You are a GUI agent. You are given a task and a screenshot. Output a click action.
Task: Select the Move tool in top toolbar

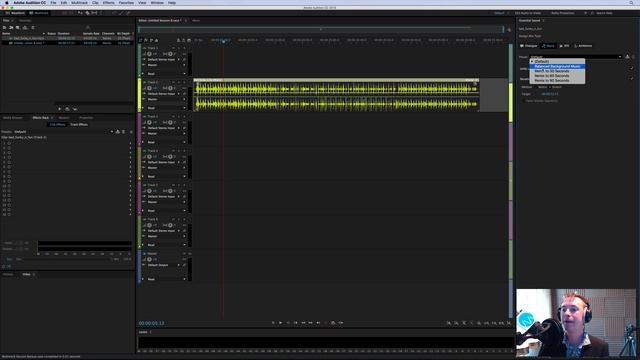[x=80, y=13]
